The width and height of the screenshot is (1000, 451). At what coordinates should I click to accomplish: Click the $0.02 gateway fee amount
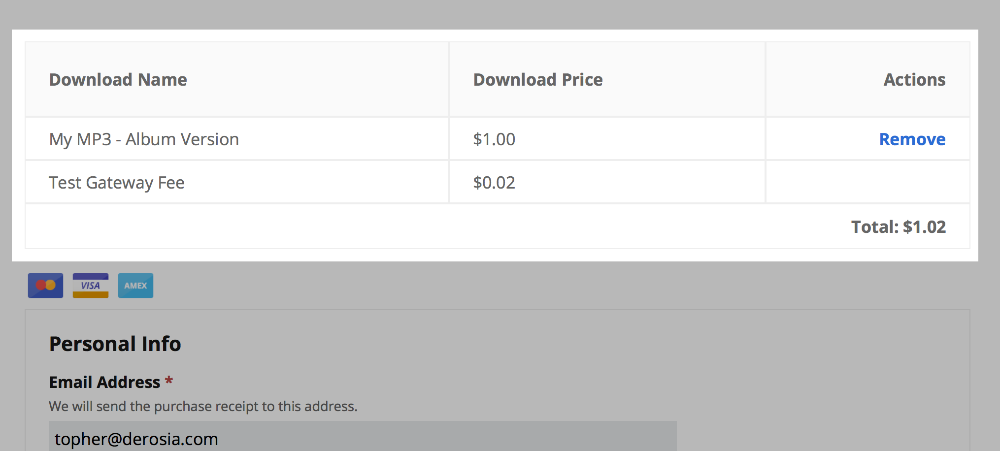pos(494,183)
